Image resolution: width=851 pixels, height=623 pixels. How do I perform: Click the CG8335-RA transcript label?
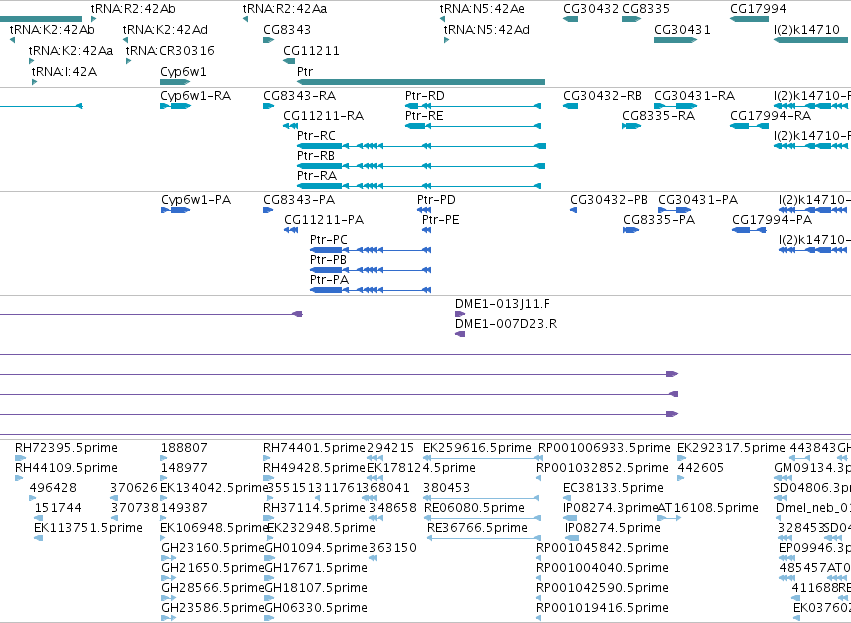(x=658, y=116)
